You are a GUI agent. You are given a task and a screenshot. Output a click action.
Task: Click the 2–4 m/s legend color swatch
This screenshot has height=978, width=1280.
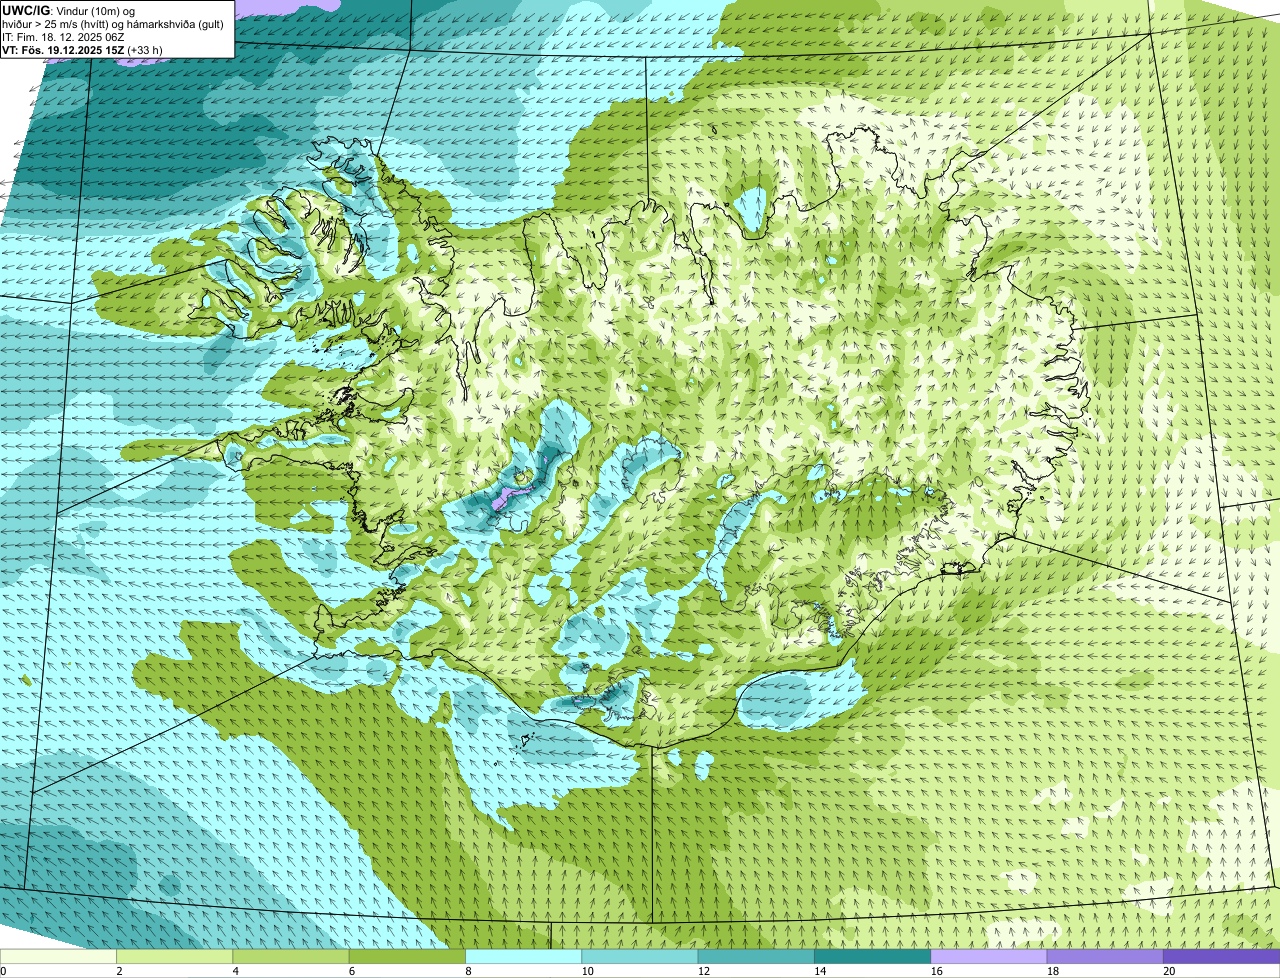176,957
